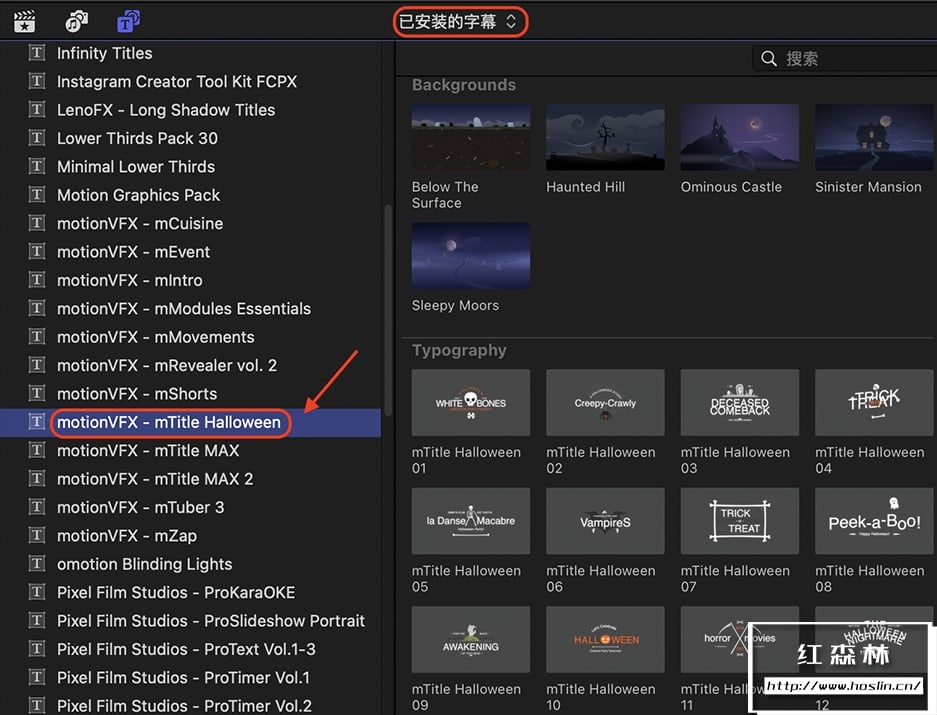937x715 pixels.
Task: Select motionVFX - mTuber 3 category
Action: click(140, 508)
